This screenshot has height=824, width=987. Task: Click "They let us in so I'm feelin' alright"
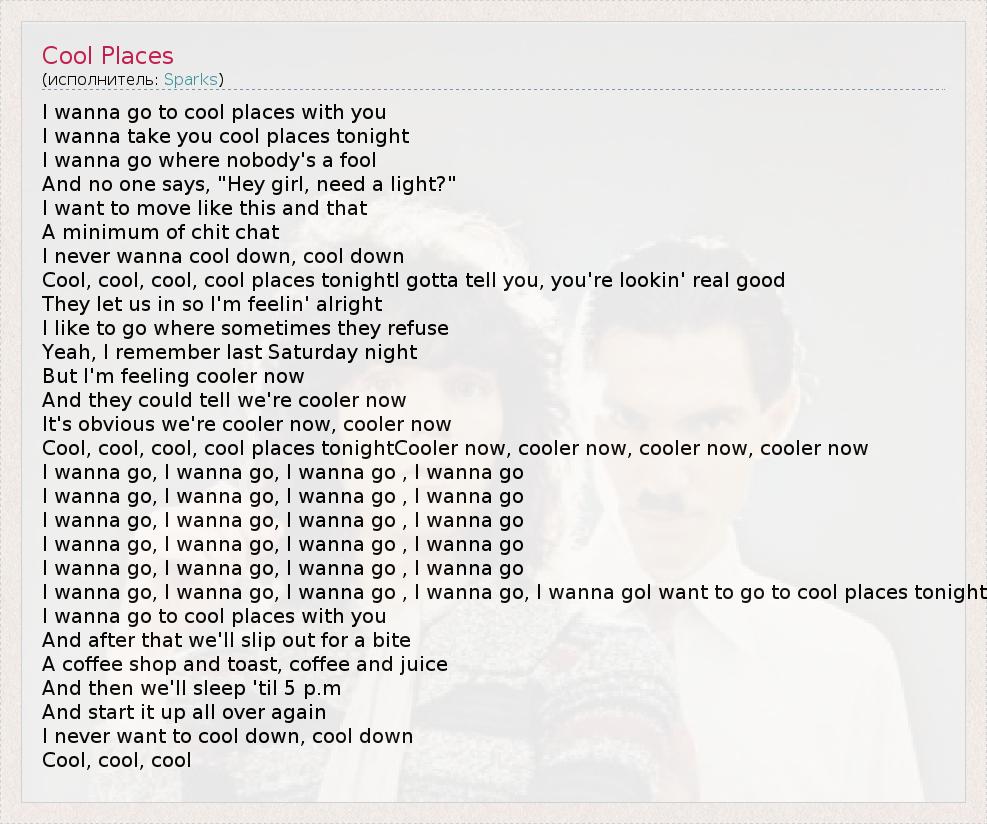(212, 304)
